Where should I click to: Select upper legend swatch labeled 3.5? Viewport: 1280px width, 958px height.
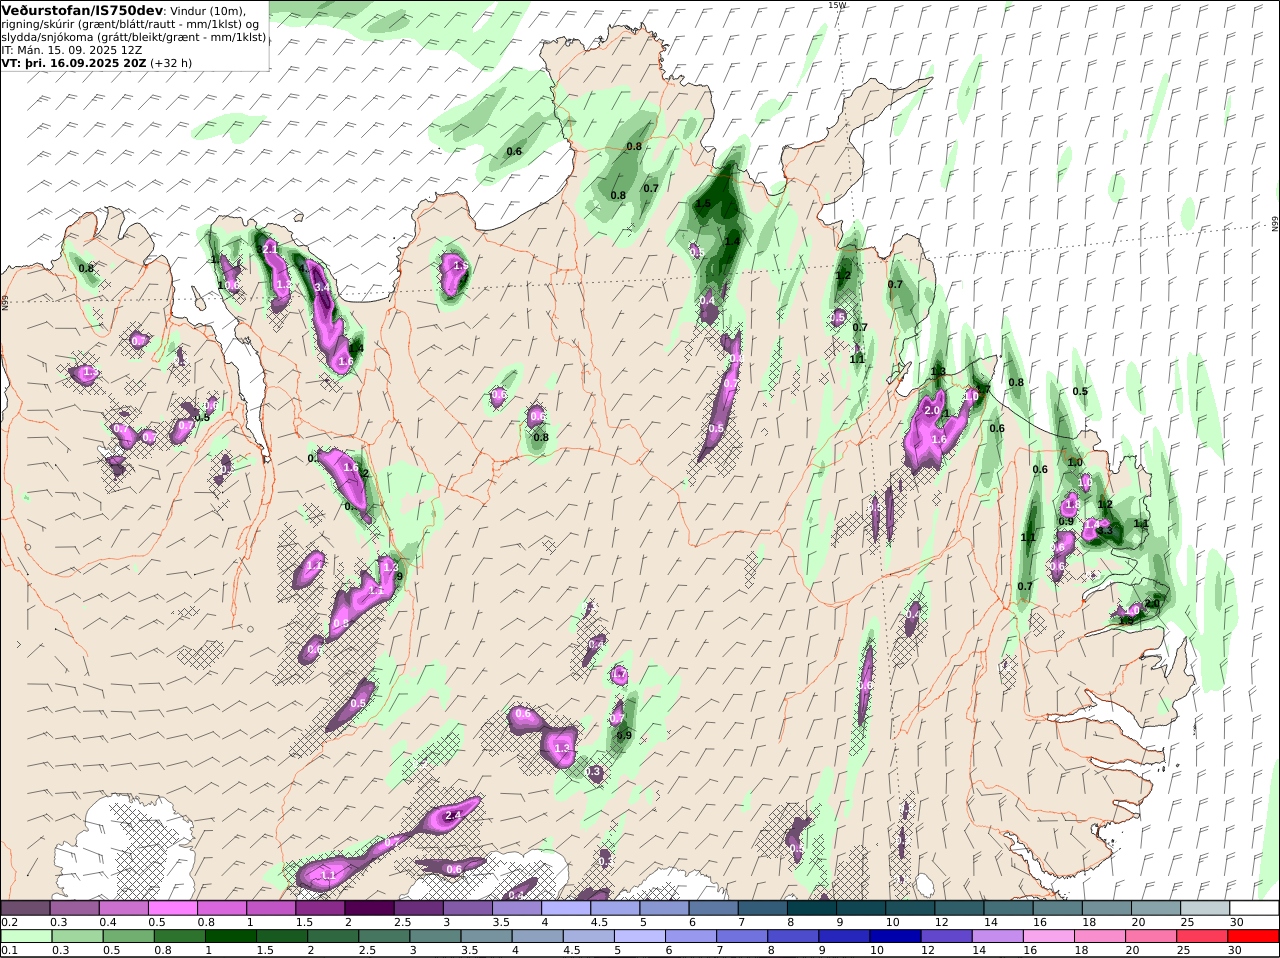pyautogui.click(x=517, y=907)
